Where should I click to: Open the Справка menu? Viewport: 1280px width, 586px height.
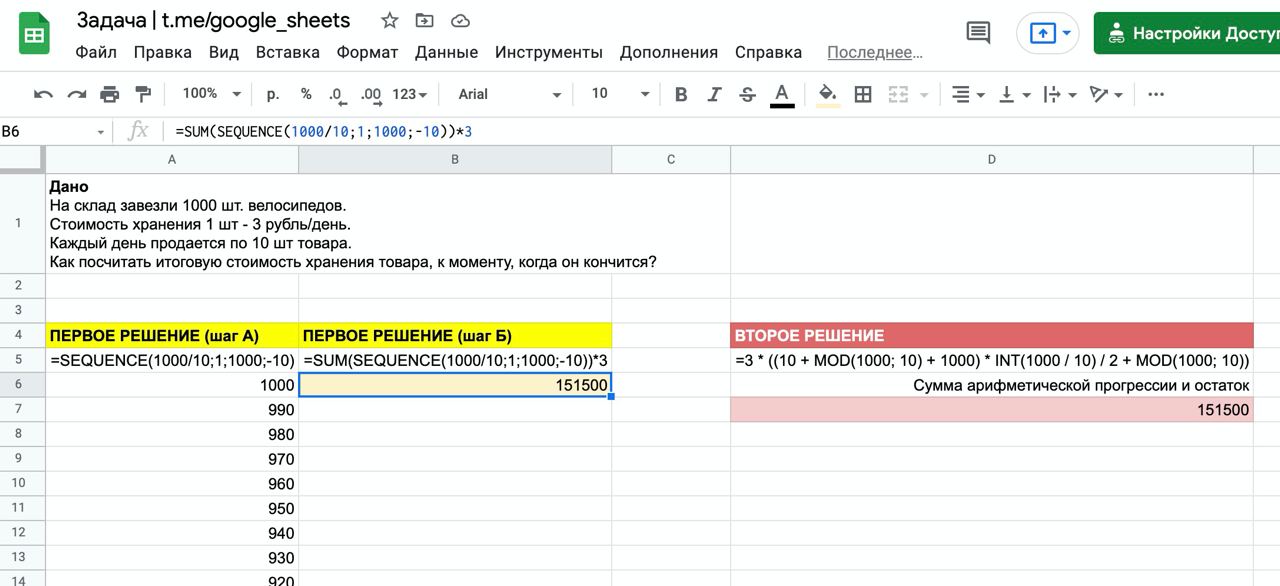tap(768, 52)
